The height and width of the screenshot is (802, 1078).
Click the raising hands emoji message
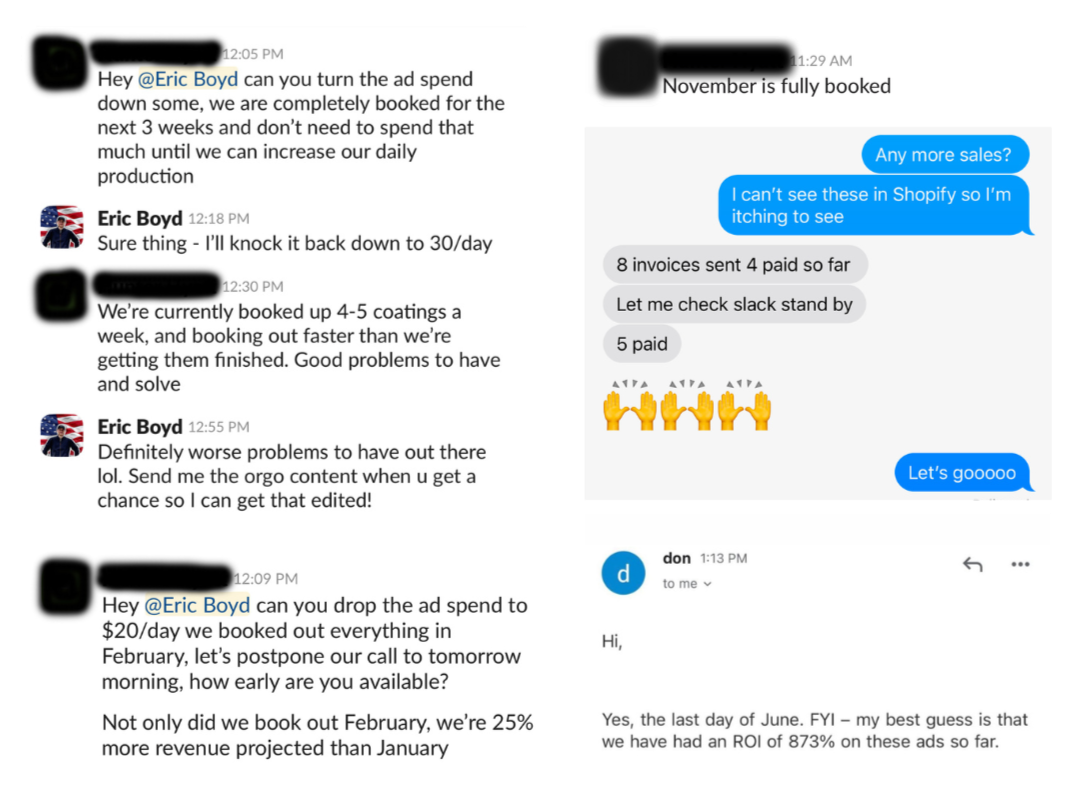click(x=687, y=406)
